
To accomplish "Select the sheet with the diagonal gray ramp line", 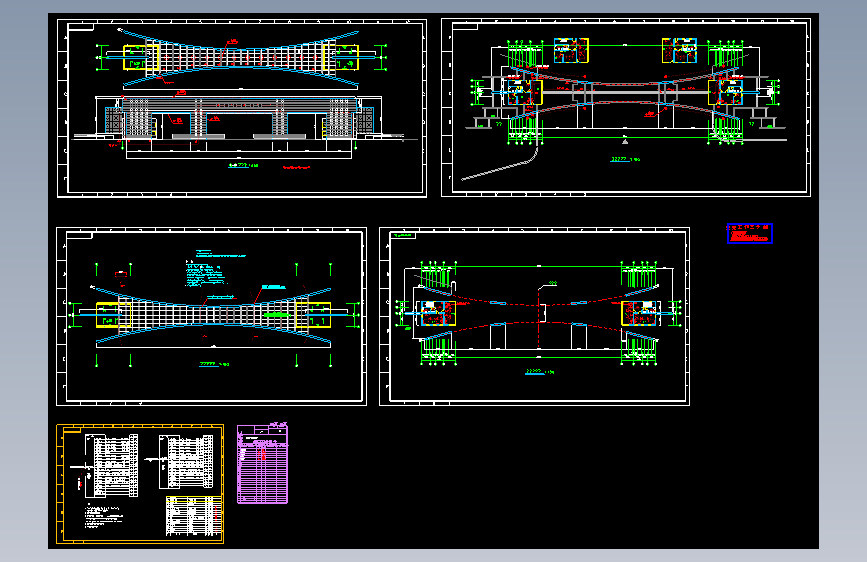I will (625, 107).
